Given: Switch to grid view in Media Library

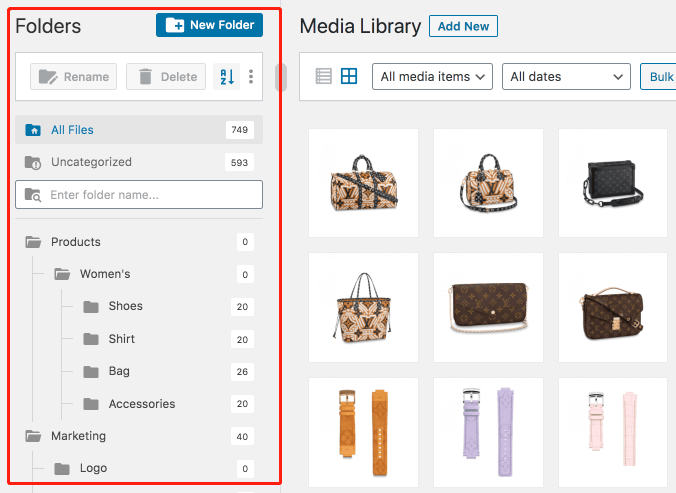Looking at the screenshot, I should tap(349, 76).
